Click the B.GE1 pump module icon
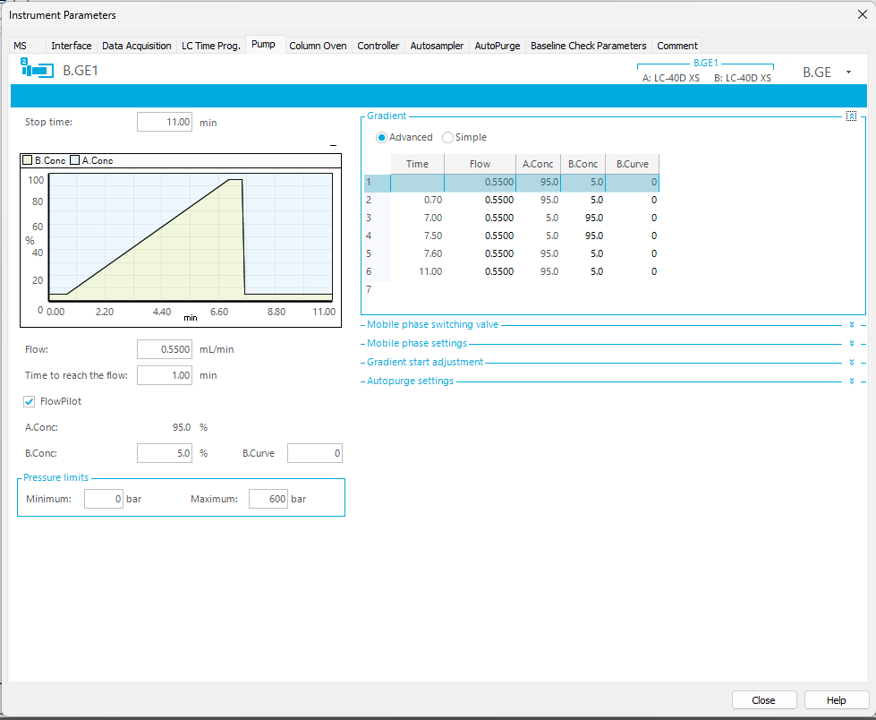Image resolution: width=876 pixels, height=720 pixels. pyautogui.click(x=38, y=70)
